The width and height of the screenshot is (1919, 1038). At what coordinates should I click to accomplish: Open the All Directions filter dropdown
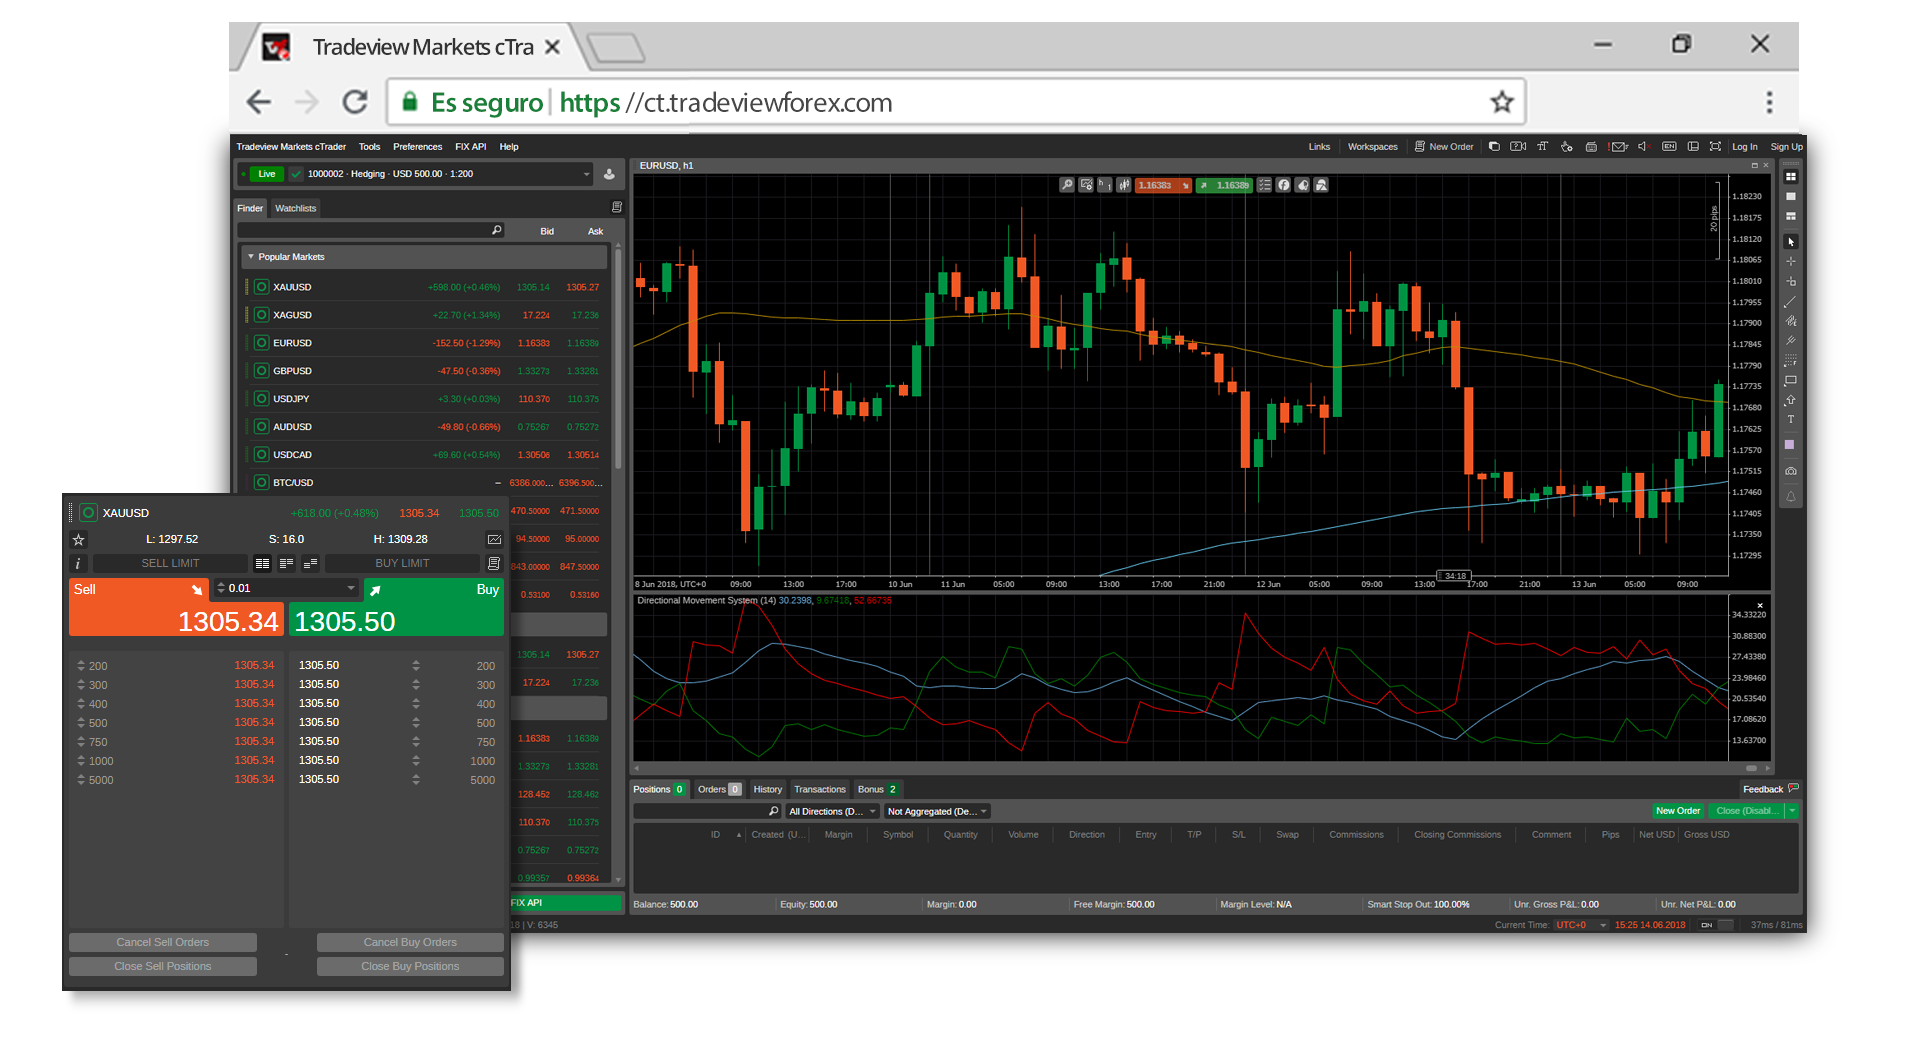click(832, 812)
